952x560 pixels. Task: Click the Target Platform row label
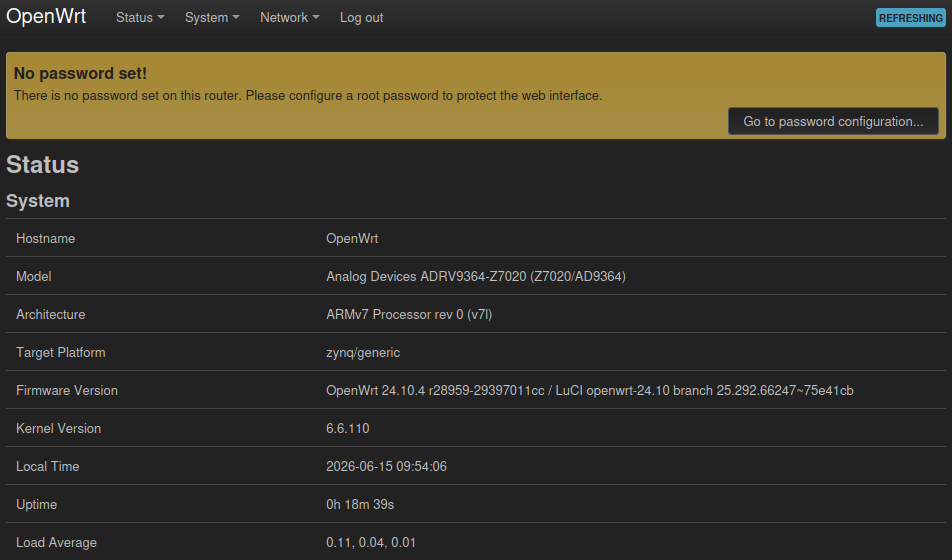tap(61, 353)
